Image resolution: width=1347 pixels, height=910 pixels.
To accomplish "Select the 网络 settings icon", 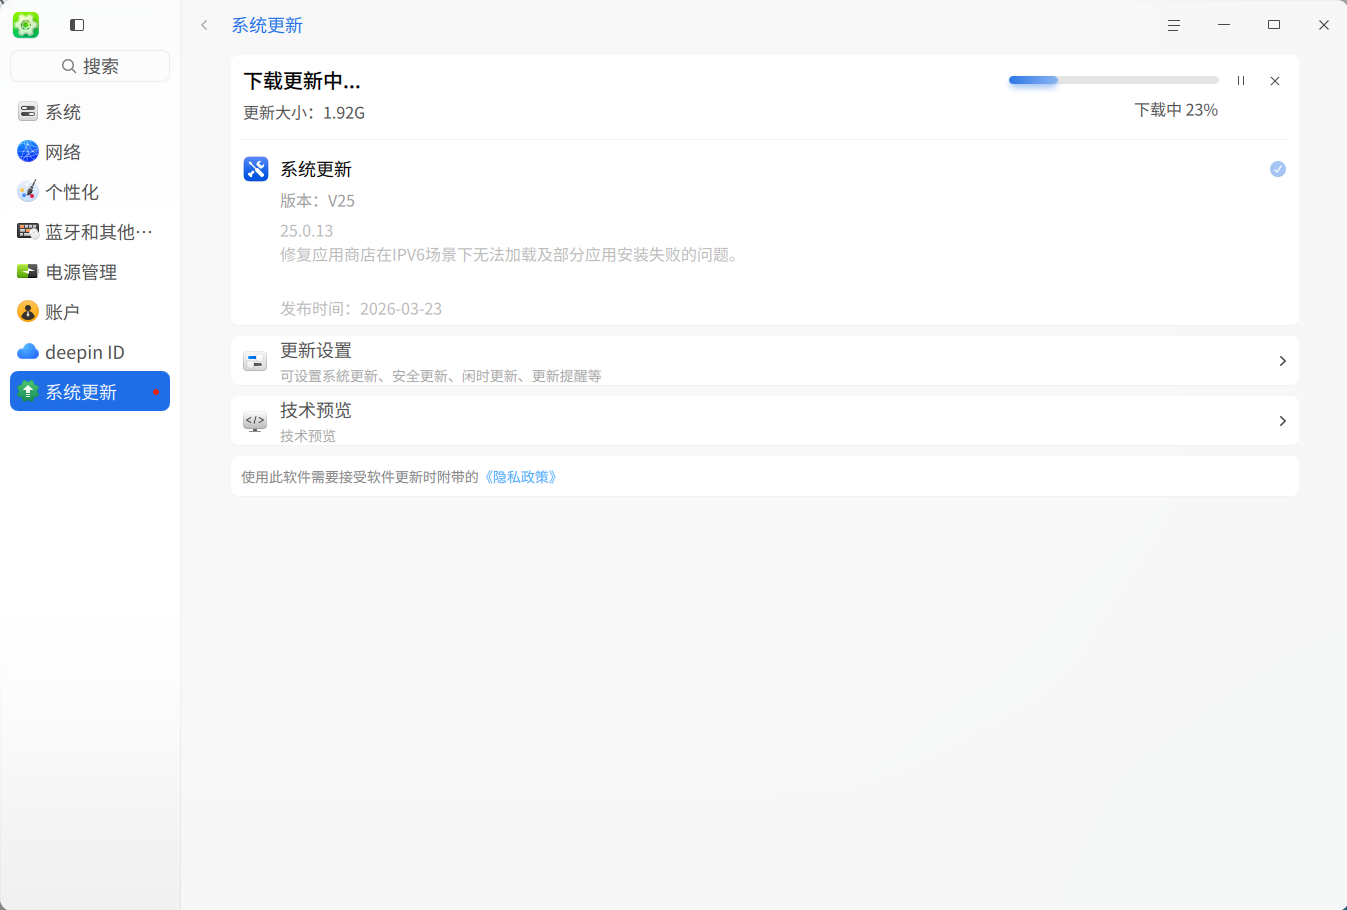I will [27, 151].
